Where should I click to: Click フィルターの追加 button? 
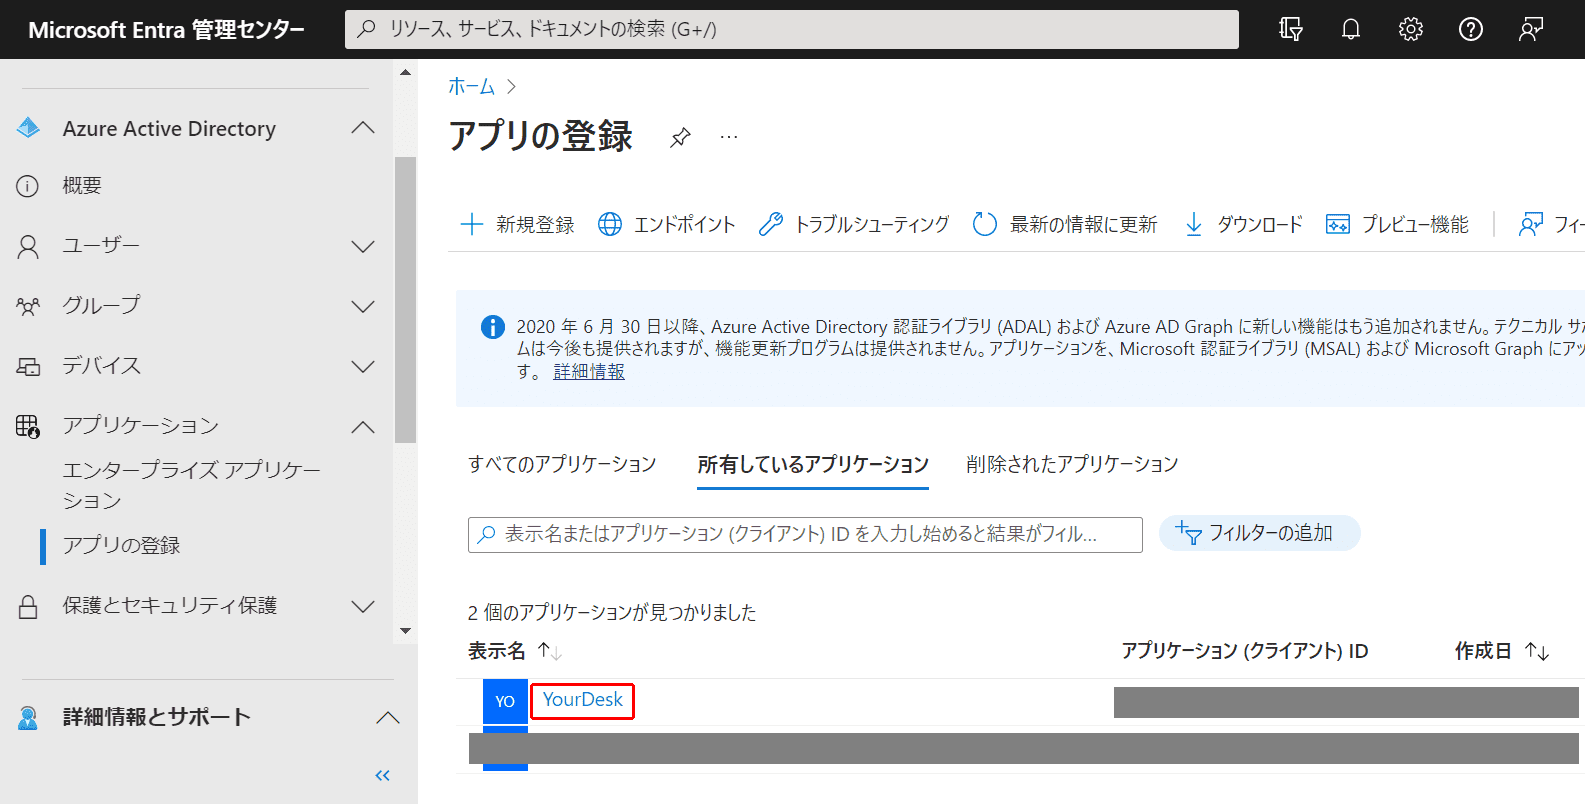pyautogui.click(x=1259, y=533)
